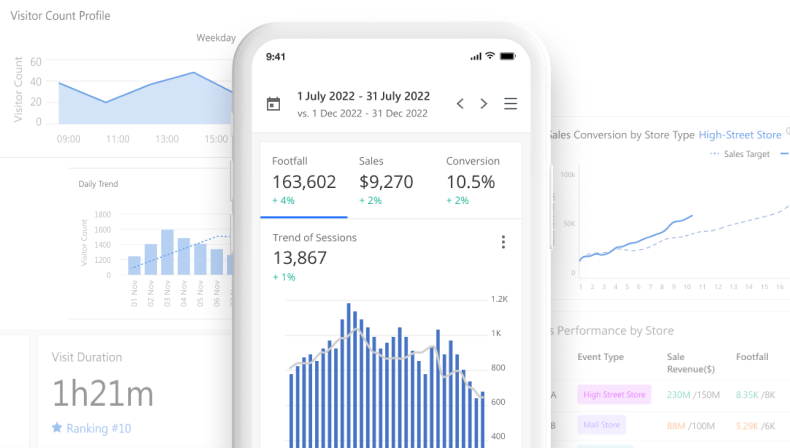
Task: Click the Sale Revenue($) column header
Action: [691, 363]
